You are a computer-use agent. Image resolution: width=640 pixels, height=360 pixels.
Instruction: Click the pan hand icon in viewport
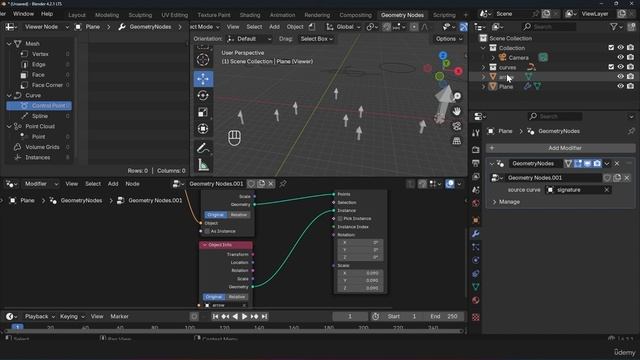(457, 111)
